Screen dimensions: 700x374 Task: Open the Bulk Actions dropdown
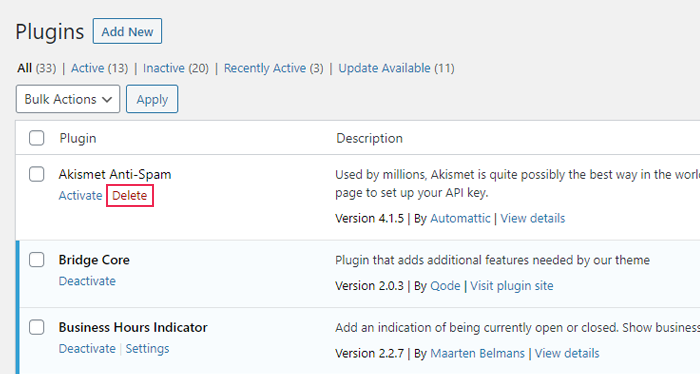pos(68,99)
